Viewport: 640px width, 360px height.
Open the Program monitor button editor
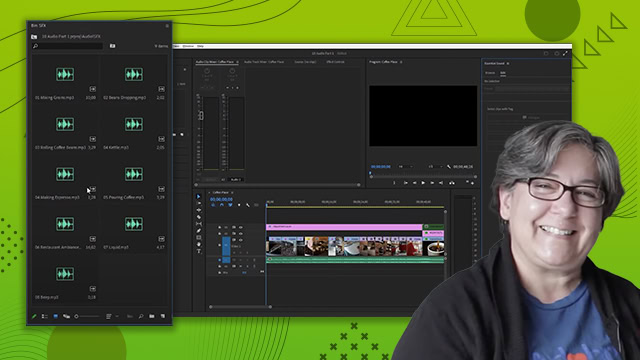coord(472,183)
